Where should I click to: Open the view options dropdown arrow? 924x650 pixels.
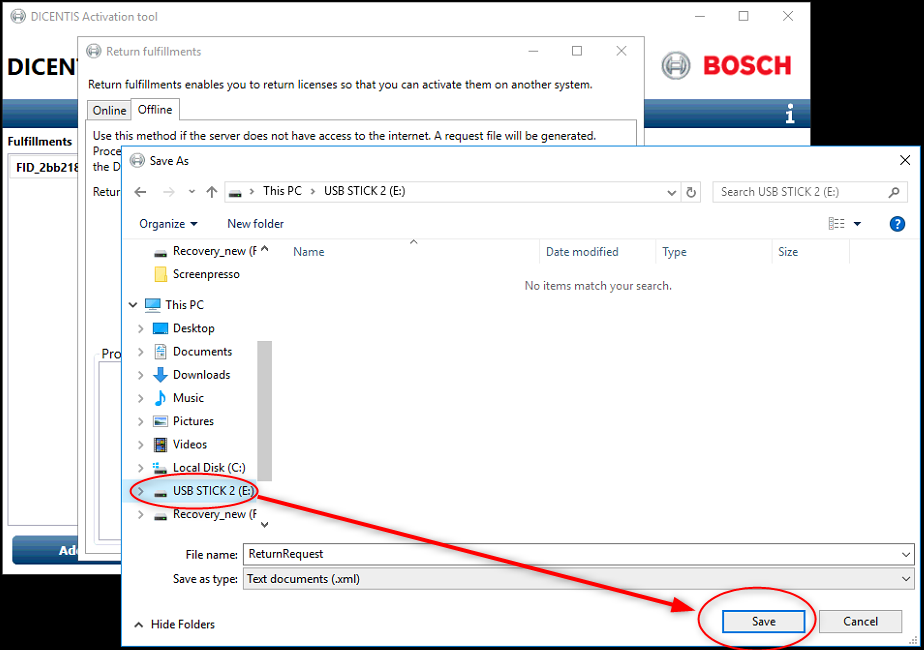click(x=857, y=224)
